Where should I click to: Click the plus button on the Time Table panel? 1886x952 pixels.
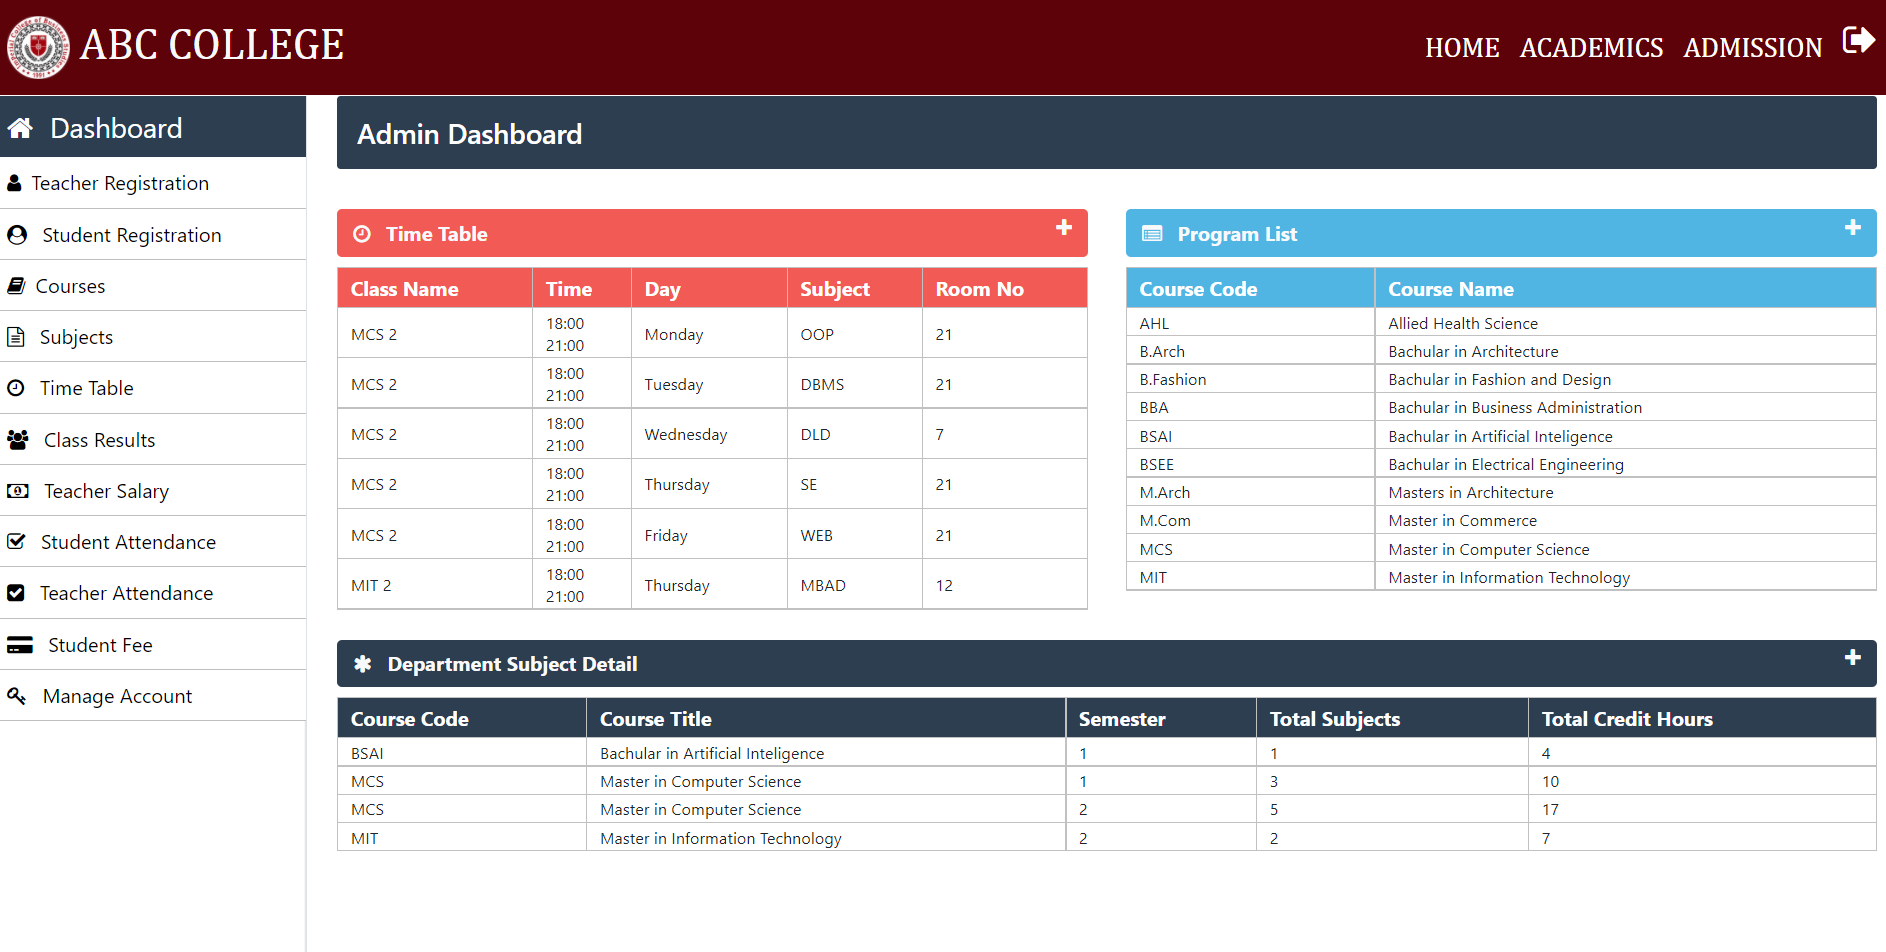[1063, 228]
